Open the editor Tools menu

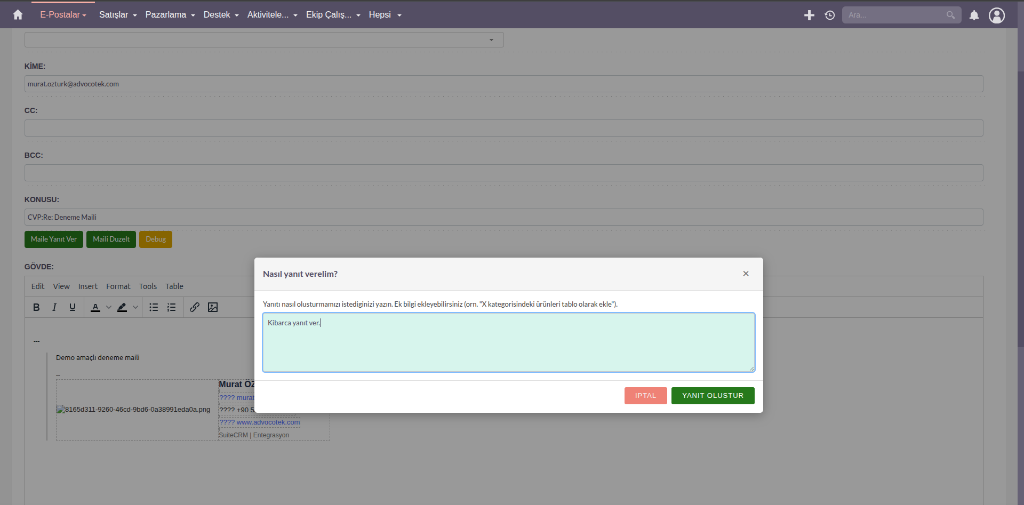coord(148,286)
